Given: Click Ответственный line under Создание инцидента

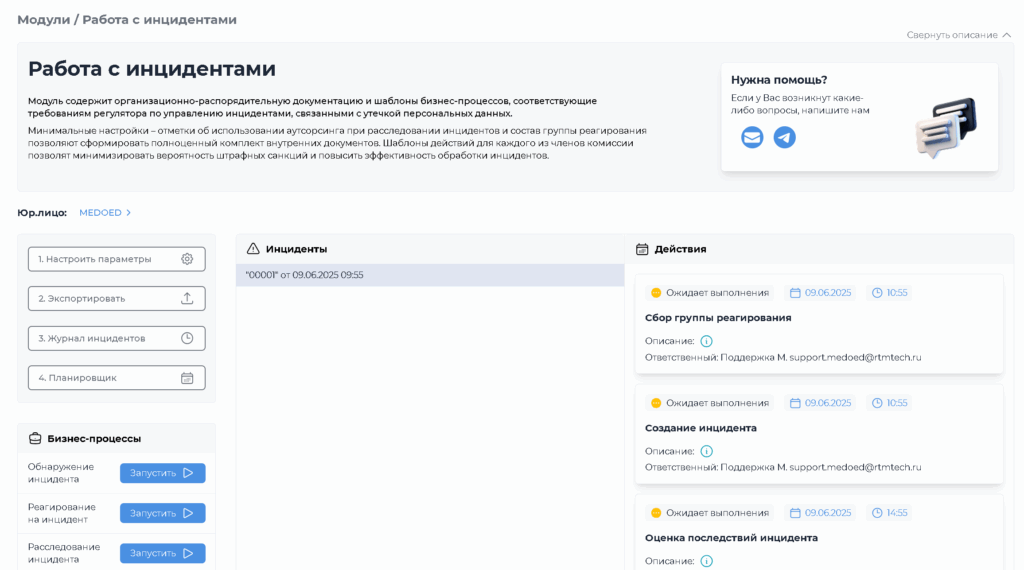Looking at the screenshot, I should tap(783, 467).
